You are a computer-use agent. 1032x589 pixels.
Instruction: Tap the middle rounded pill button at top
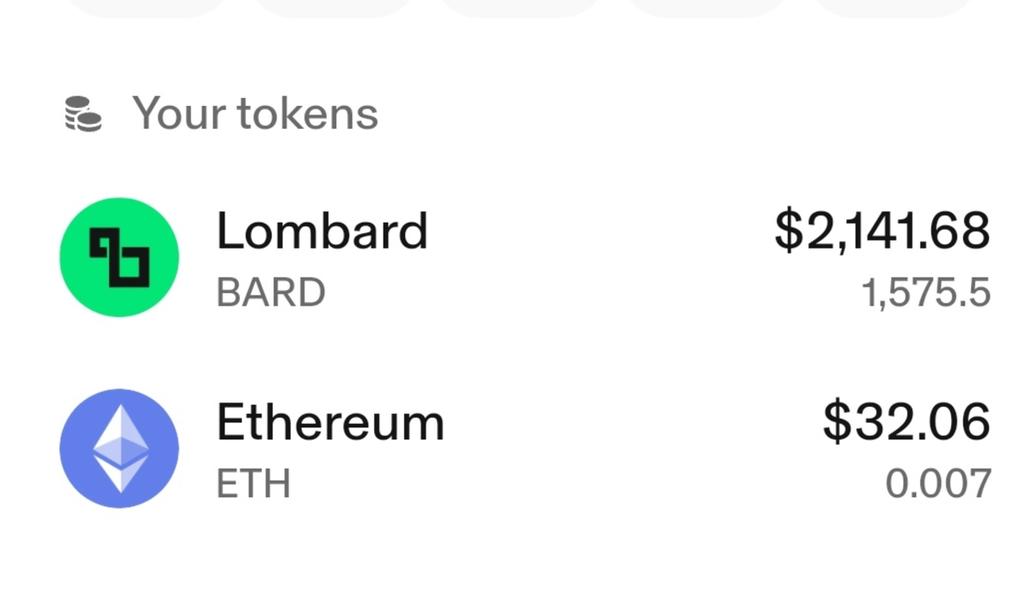(519, 6)
